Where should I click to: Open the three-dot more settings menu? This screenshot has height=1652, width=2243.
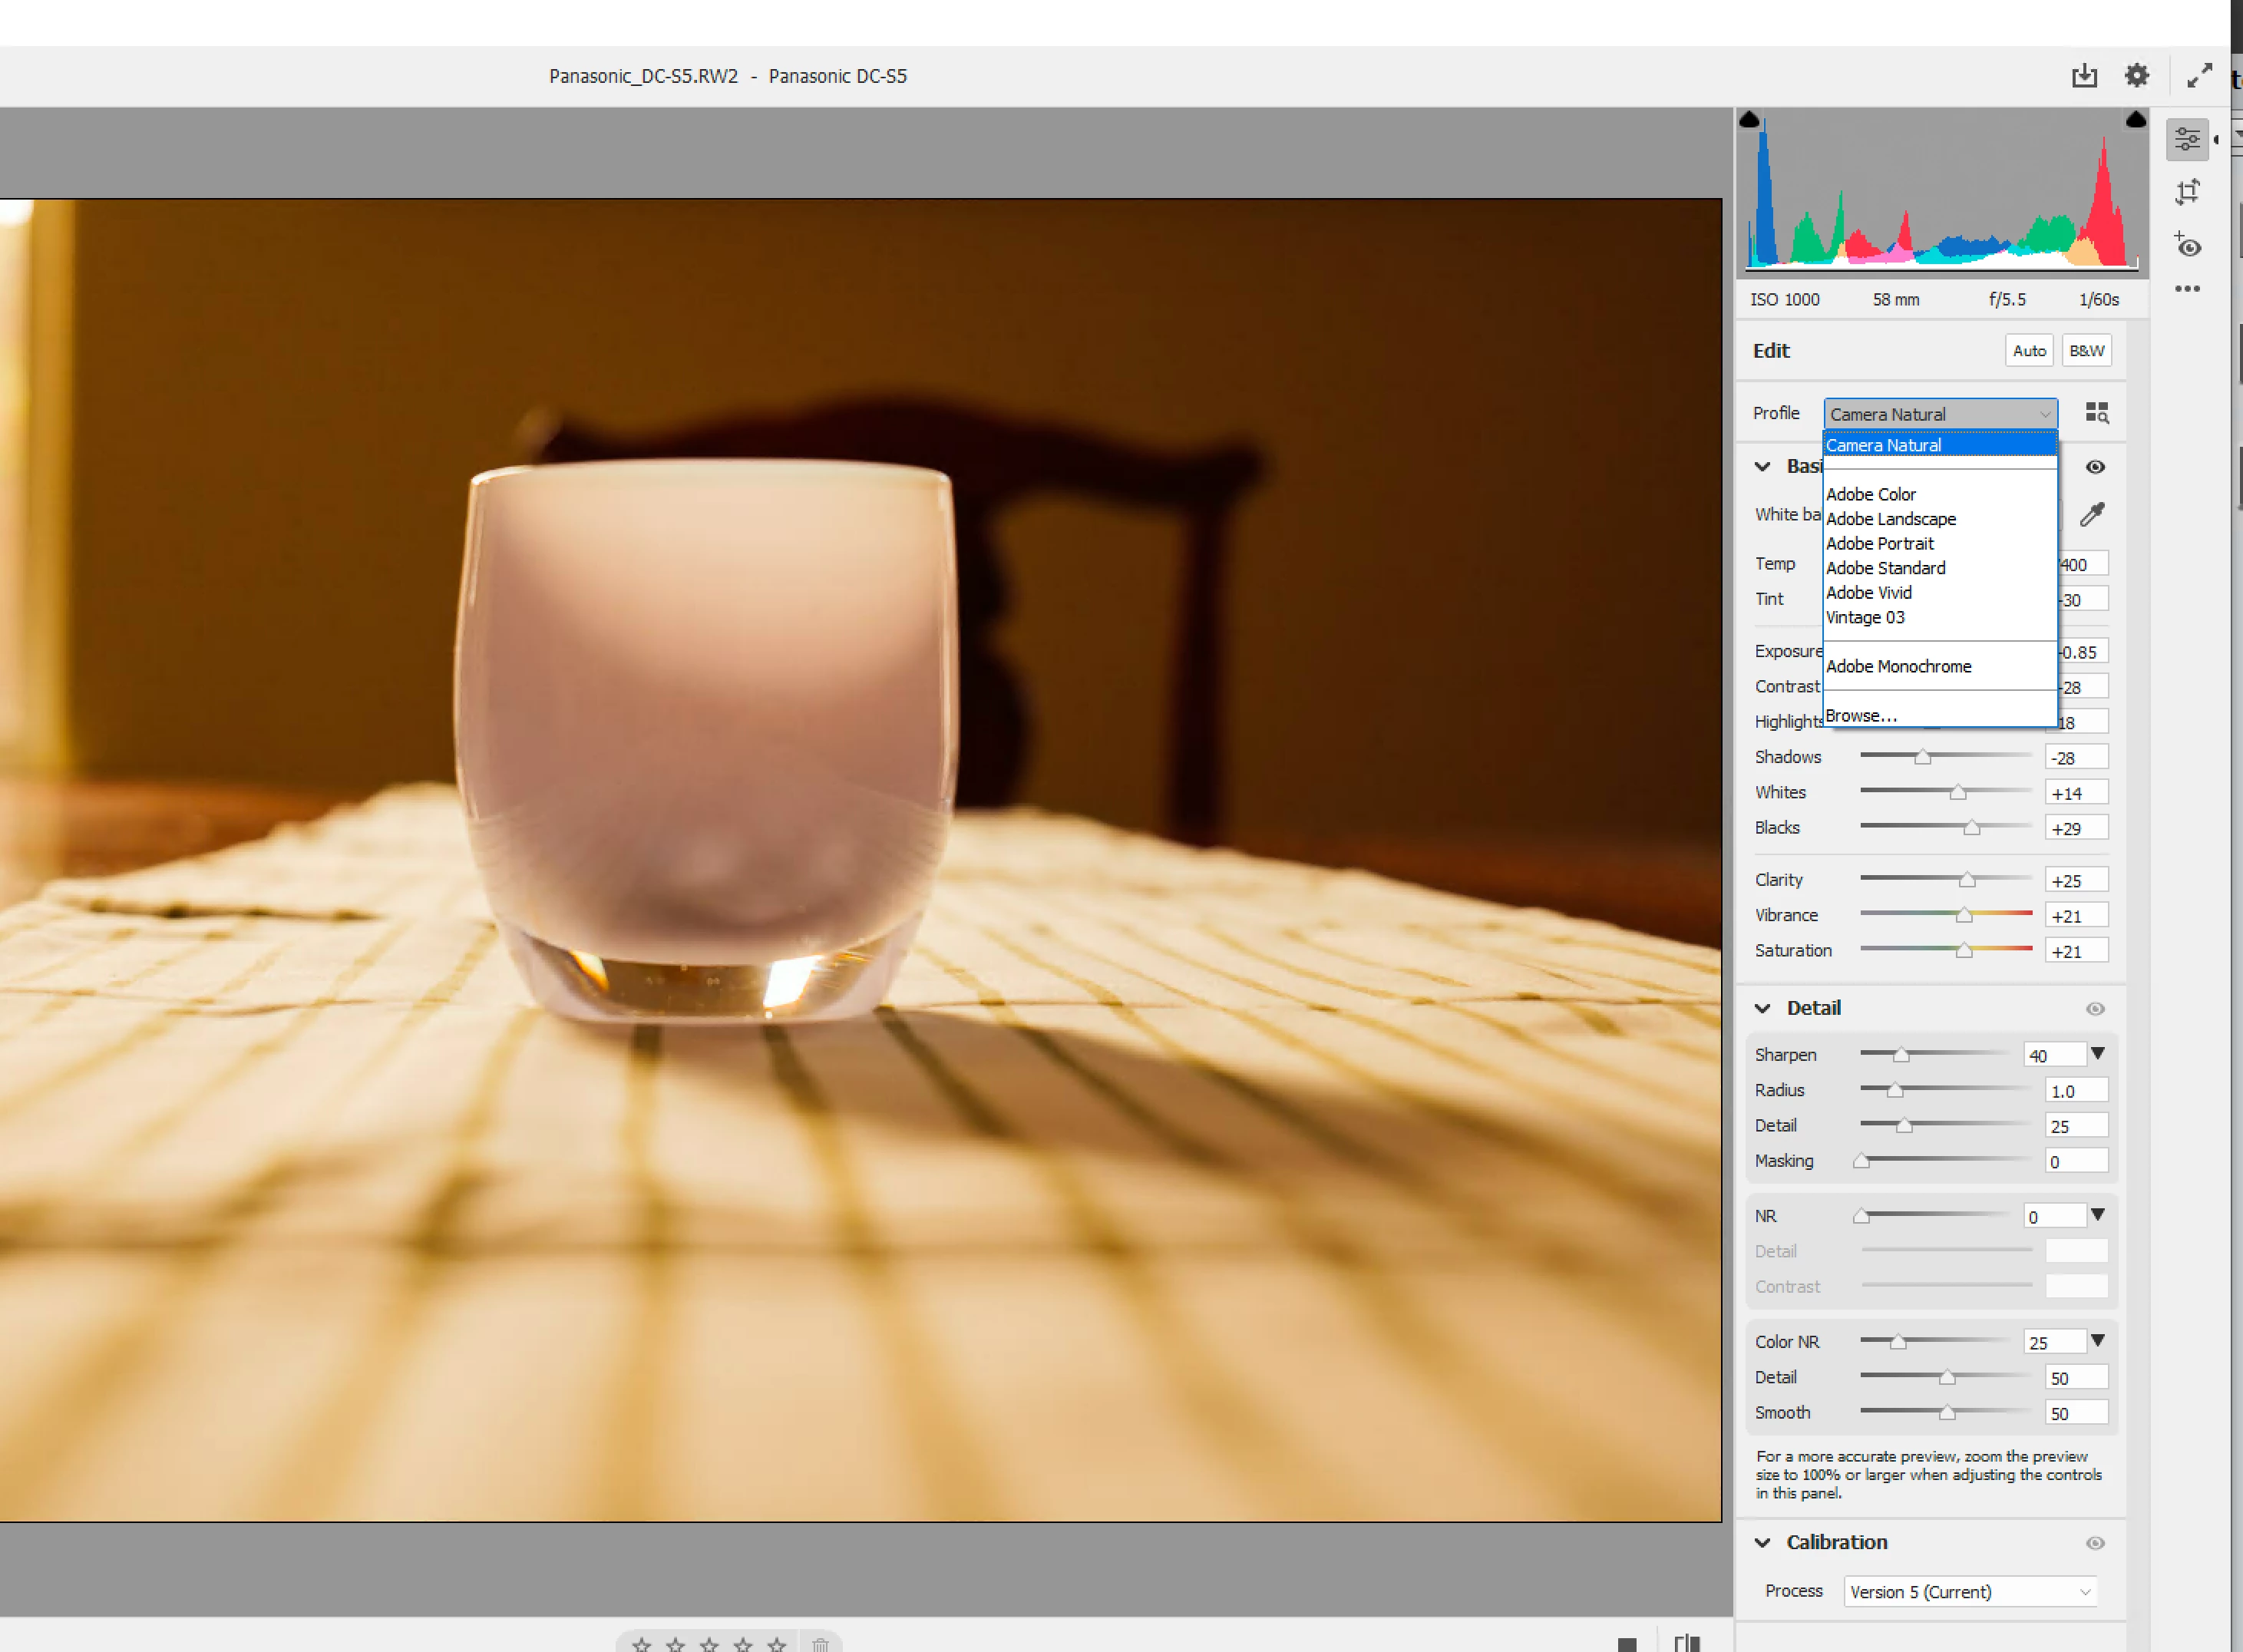coord(2187,289)
